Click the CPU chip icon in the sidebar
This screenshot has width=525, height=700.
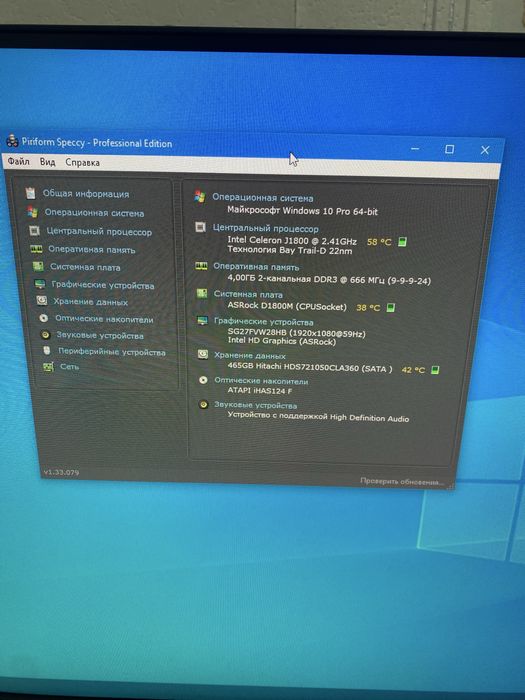point(34,230)
